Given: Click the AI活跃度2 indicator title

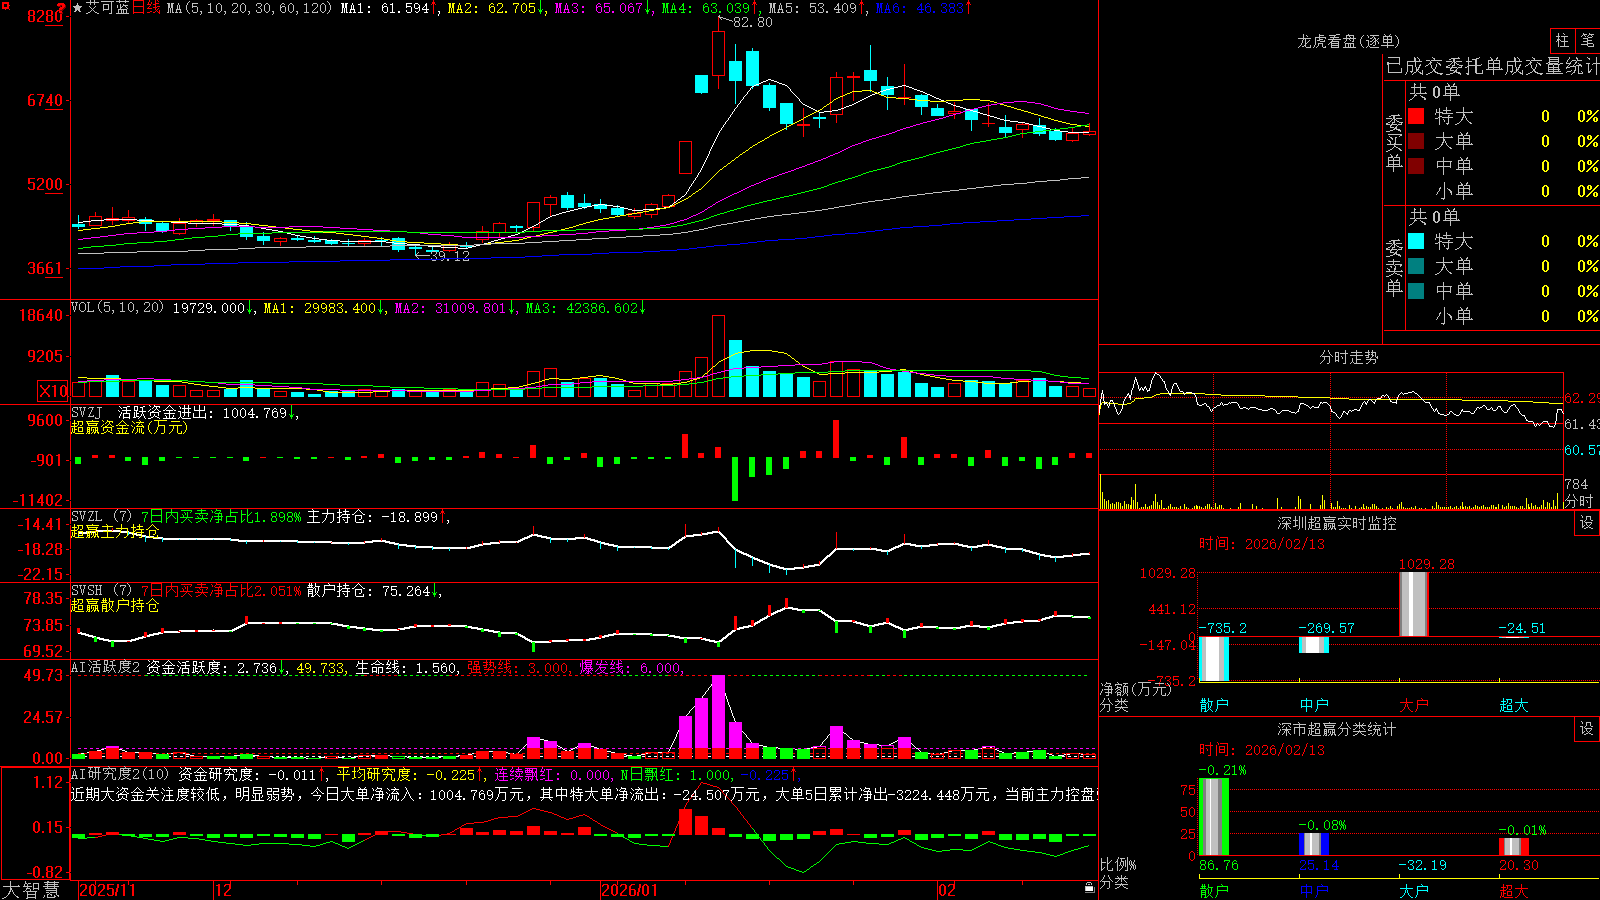Looking at the screenshot, I should 106,667.
